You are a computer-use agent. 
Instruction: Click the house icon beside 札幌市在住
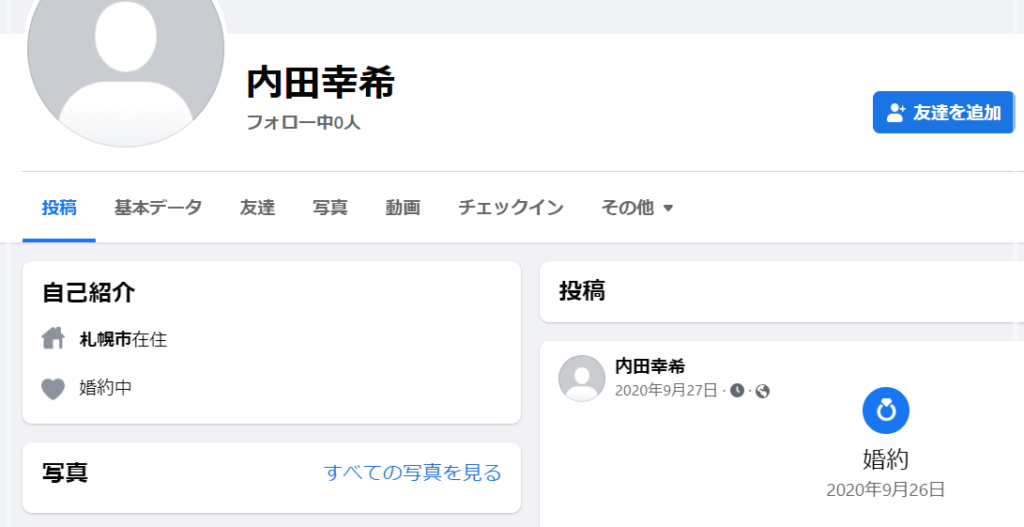click(53, 338)
